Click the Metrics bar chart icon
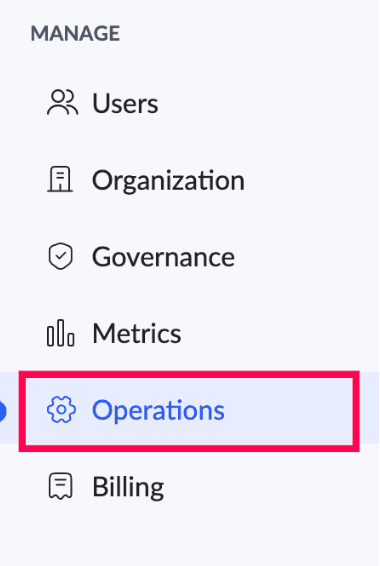This screenshot has width=380, height=566. pyautogui.click(x=61, y=333)
